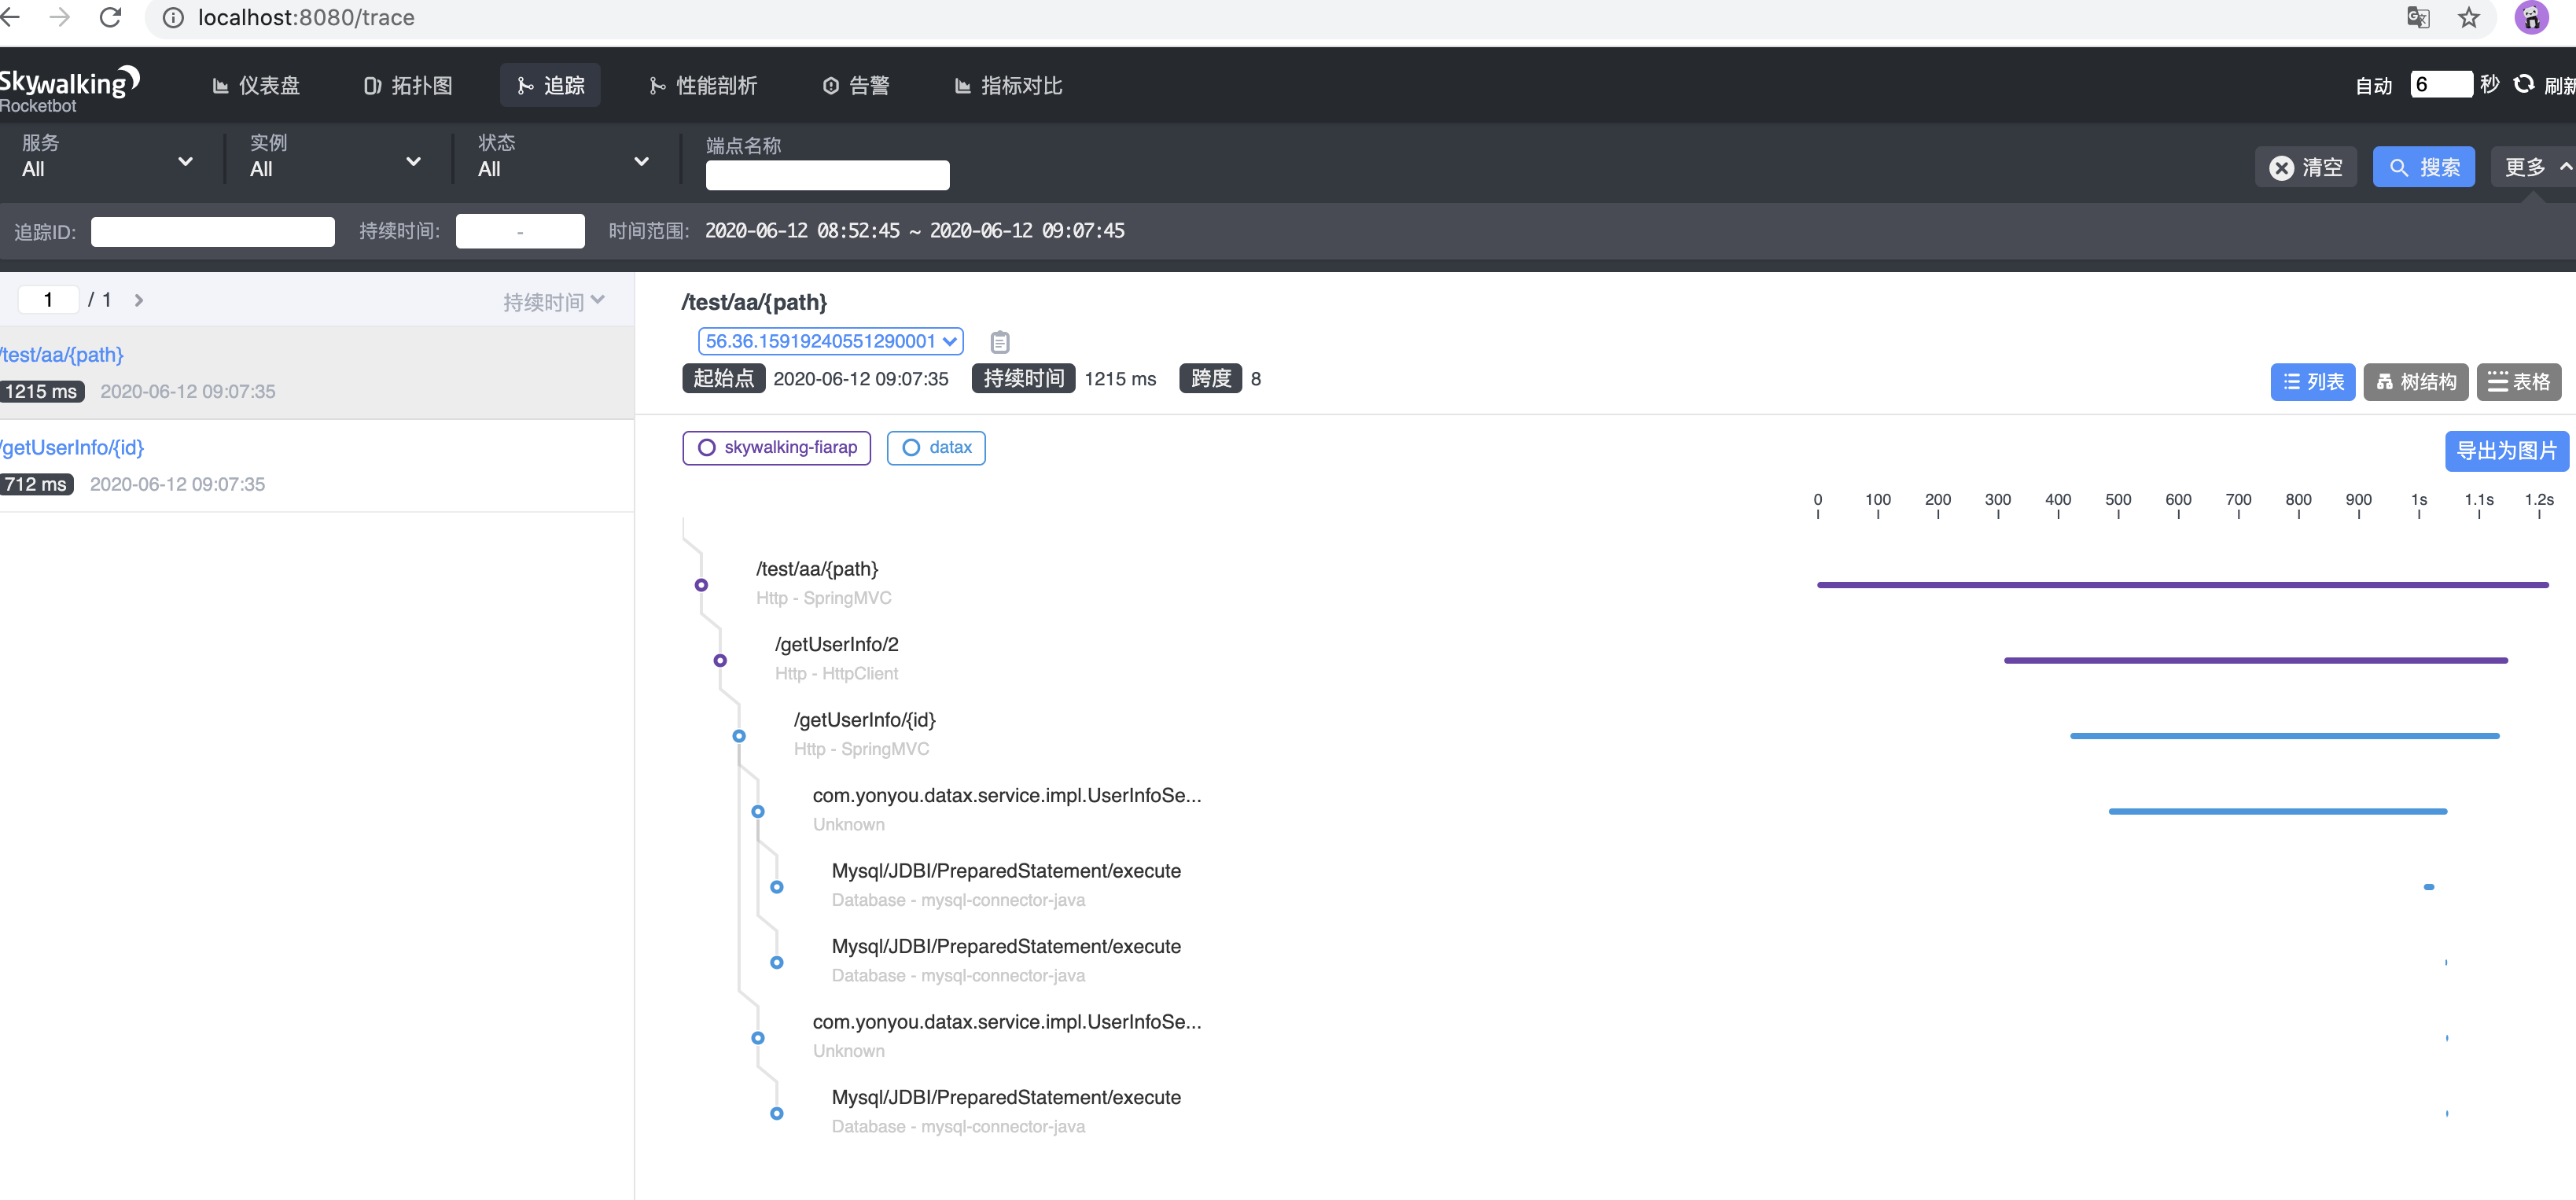The image size is (2576, 1200).
Task: Click the 导出为图片 export image button
Action: click(2505, 451)
